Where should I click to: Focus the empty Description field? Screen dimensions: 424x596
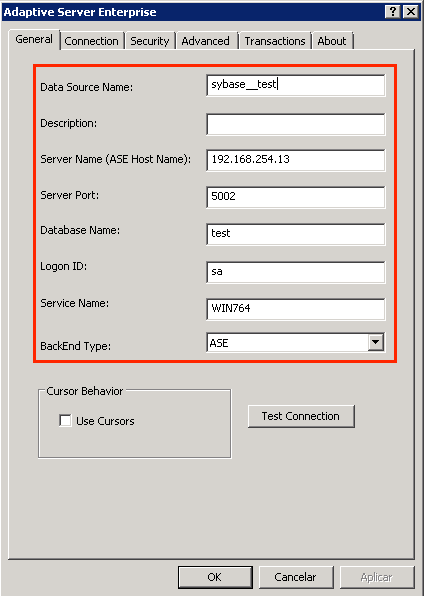tap(295, 124)
